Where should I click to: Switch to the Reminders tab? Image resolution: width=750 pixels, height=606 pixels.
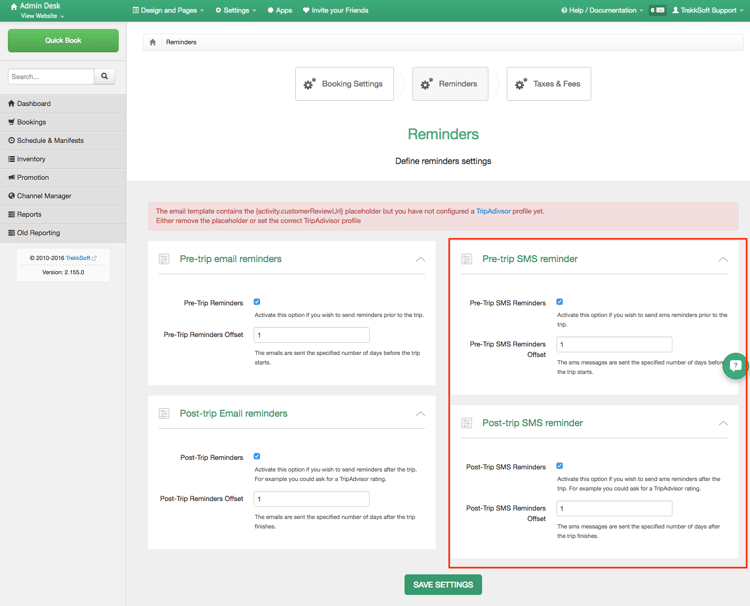click(x=449, y=84)
